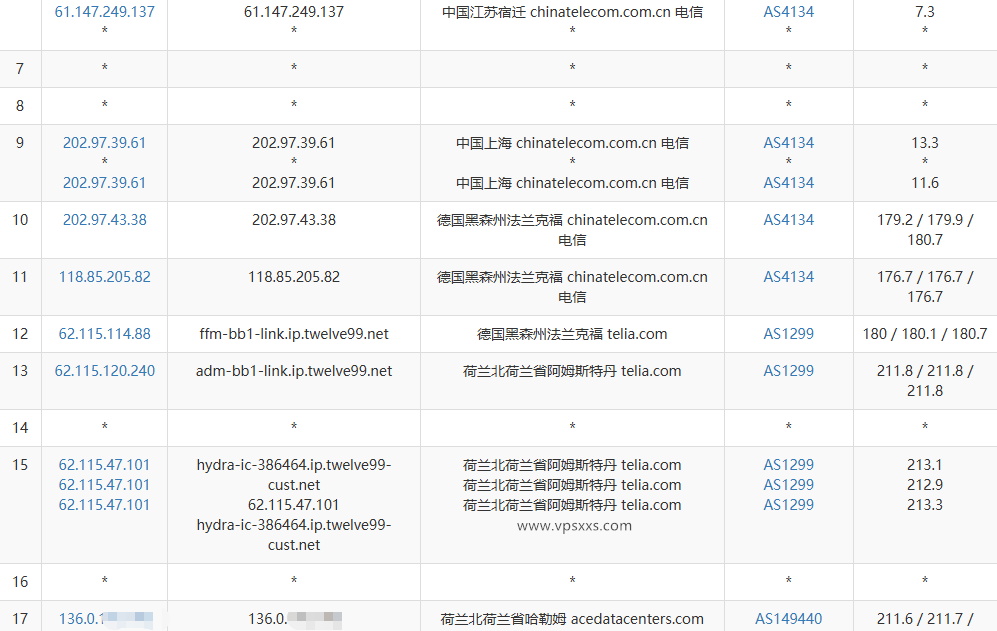Select hop number 16
Image resolution: width=997 pixels, height=631 pixels.
coord(20,582)
